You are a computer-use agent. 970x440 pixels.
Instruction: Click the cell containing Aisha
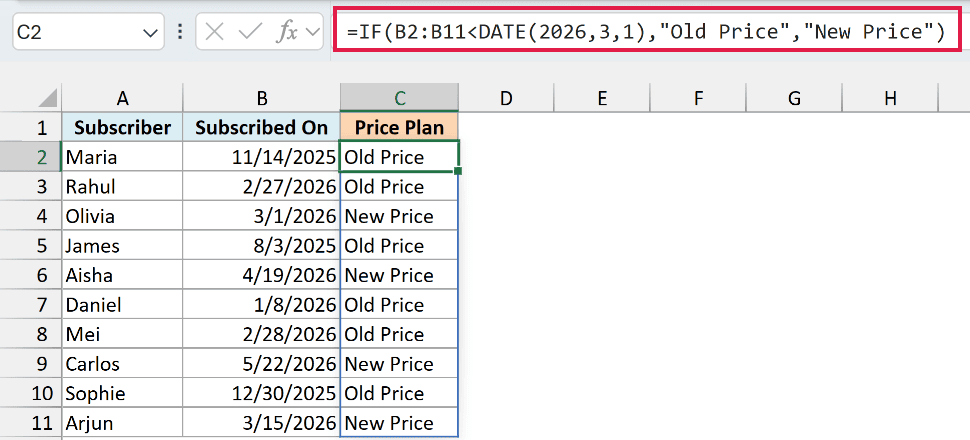pos(122,275)
